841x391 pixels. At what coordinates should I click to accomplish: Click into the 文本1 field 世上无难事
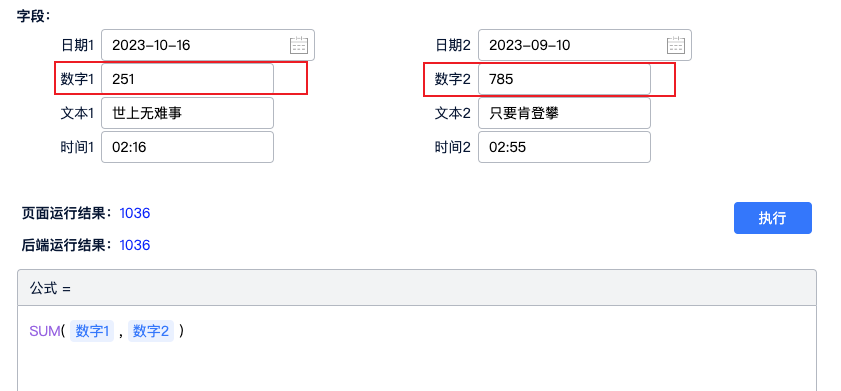(x=187, y=113)
